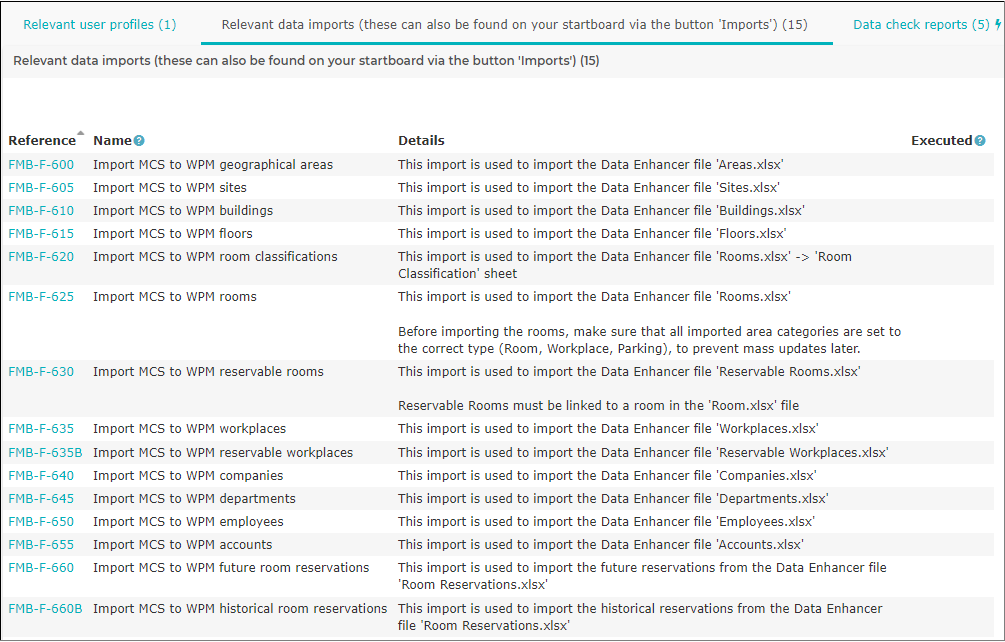Click the help icon beside Executed column

[980, 141]
